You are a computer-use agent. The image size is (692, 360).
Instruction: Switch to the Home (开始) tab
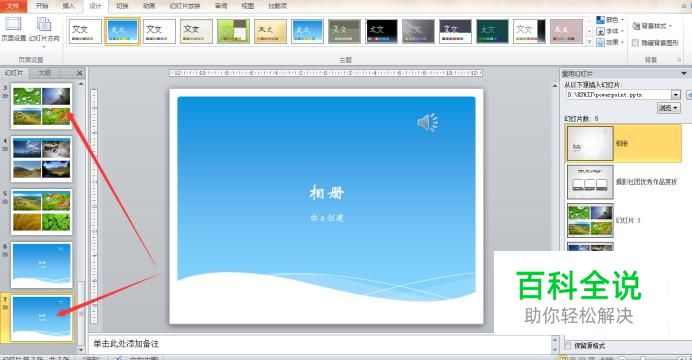(42, 6)
